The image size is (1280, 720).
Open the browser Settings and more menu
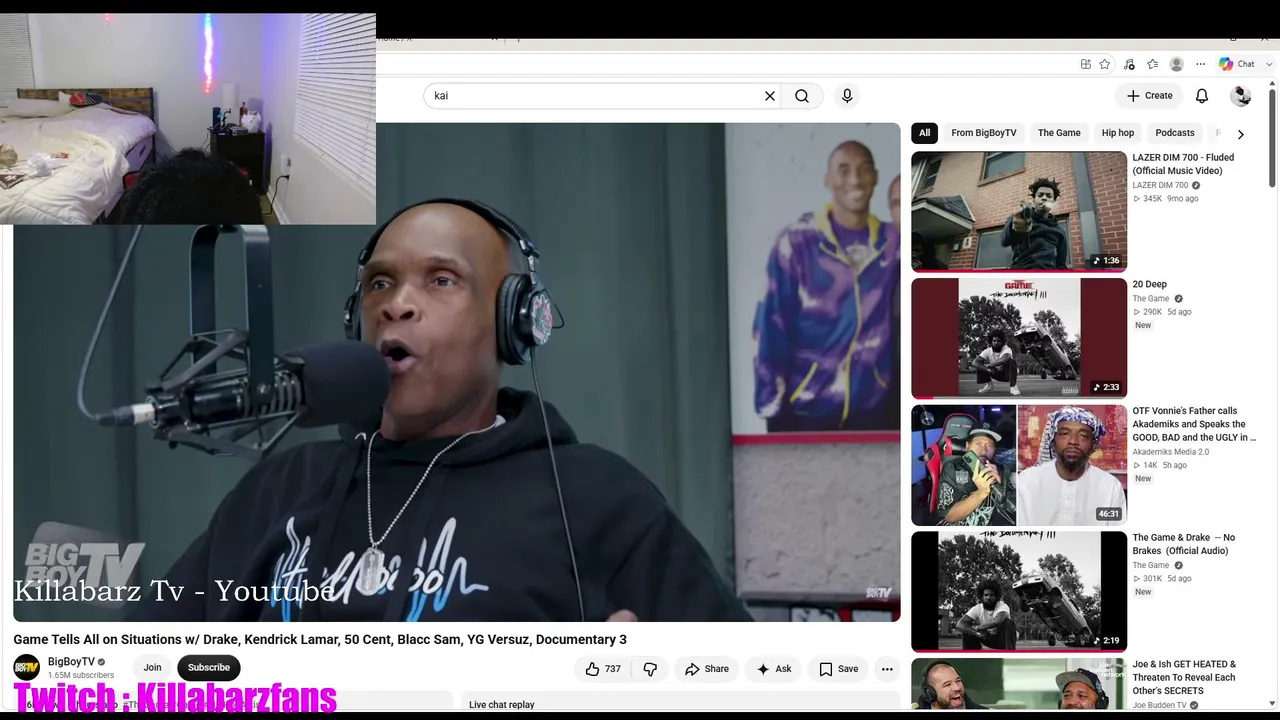(x=1200, y=64)
